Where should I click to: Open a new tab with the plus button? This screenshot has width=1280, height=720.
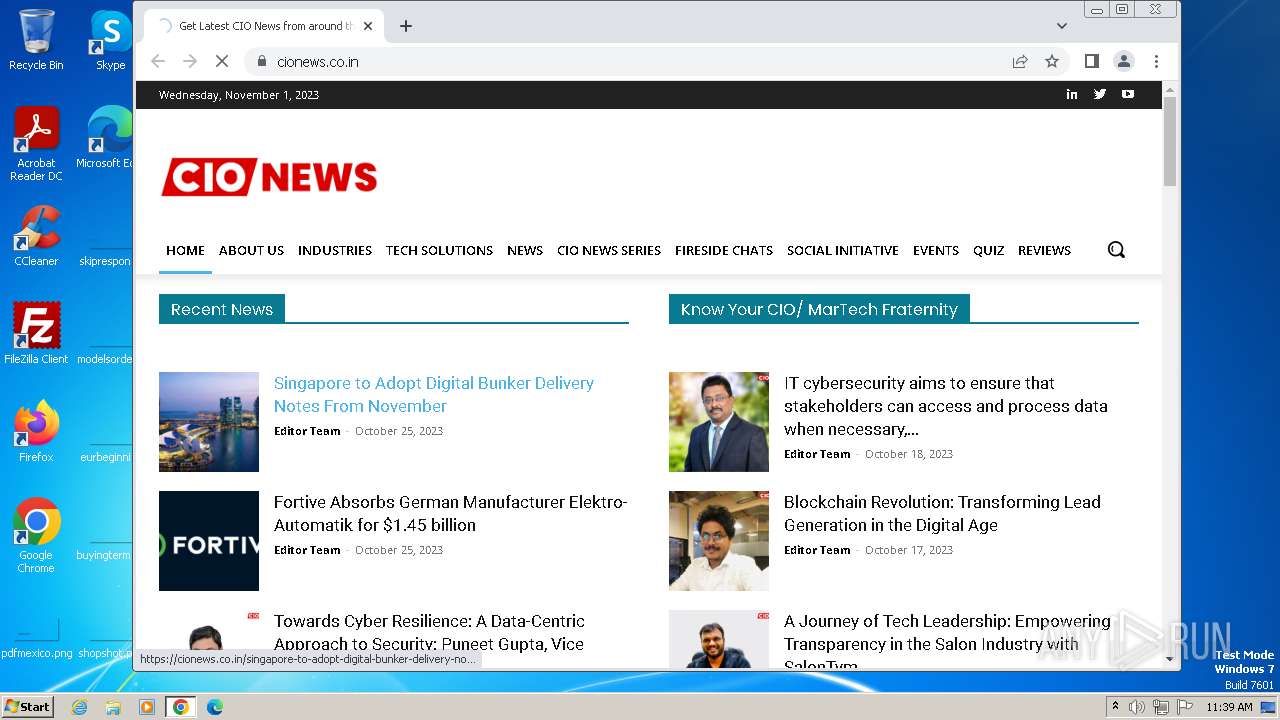coord(406,26)
